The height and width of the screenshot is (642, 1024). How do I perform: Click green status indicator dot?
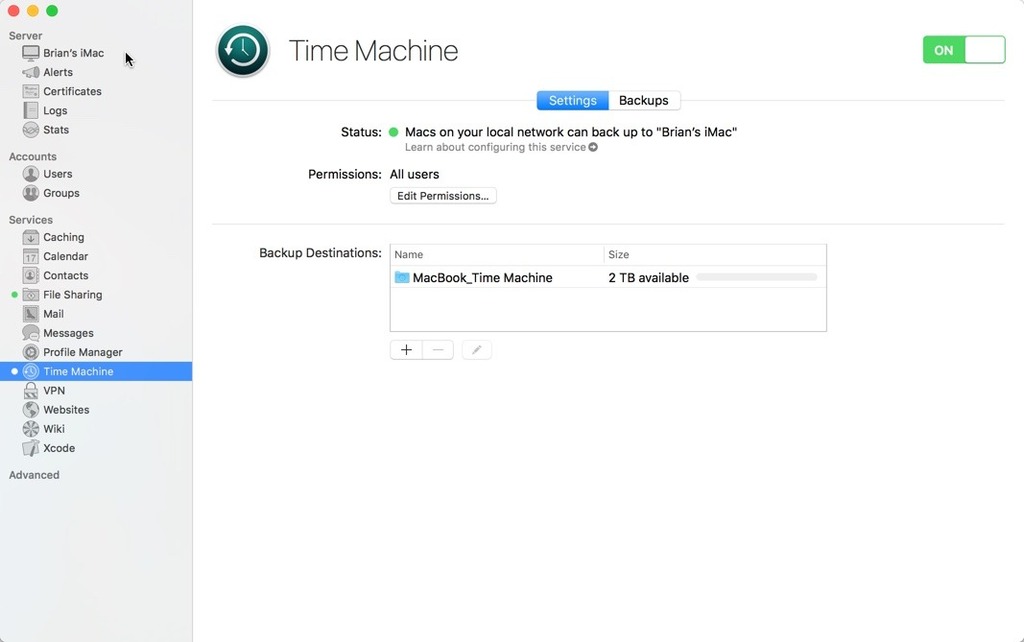(393, 132)
